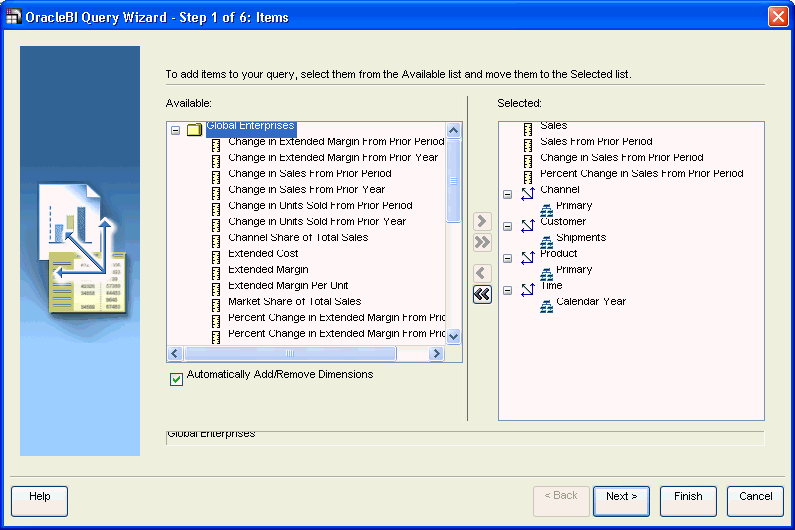Collapse the Channel dimension node

tap(508, 194)
